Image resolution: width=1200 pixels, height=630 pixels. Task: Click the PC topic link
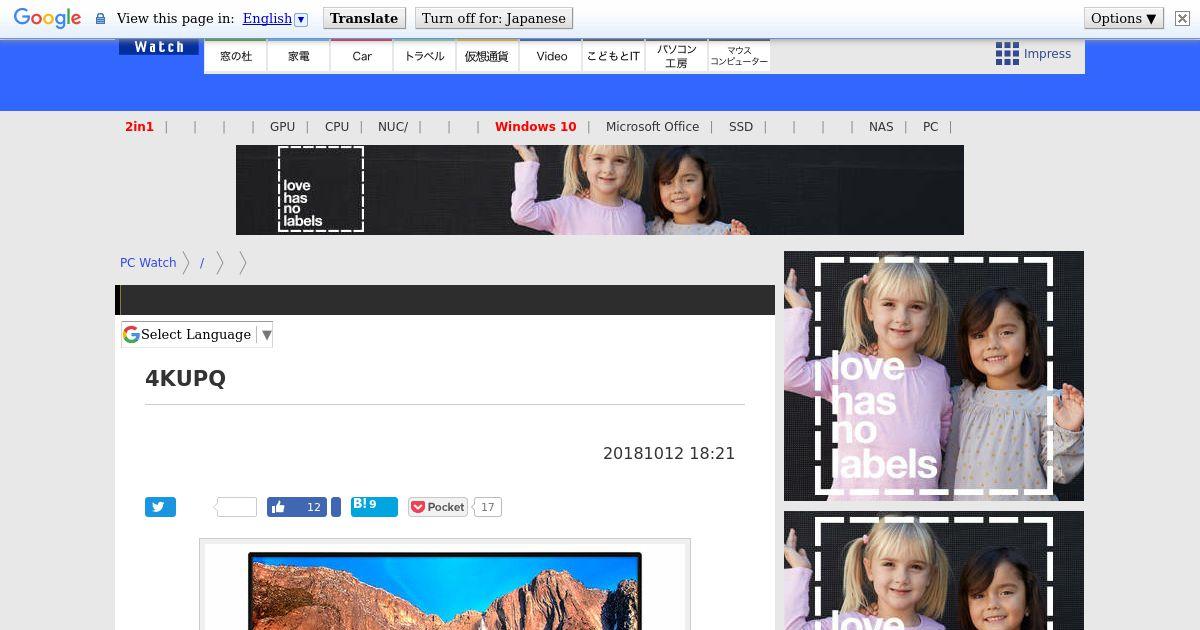(x=931, y=127)
